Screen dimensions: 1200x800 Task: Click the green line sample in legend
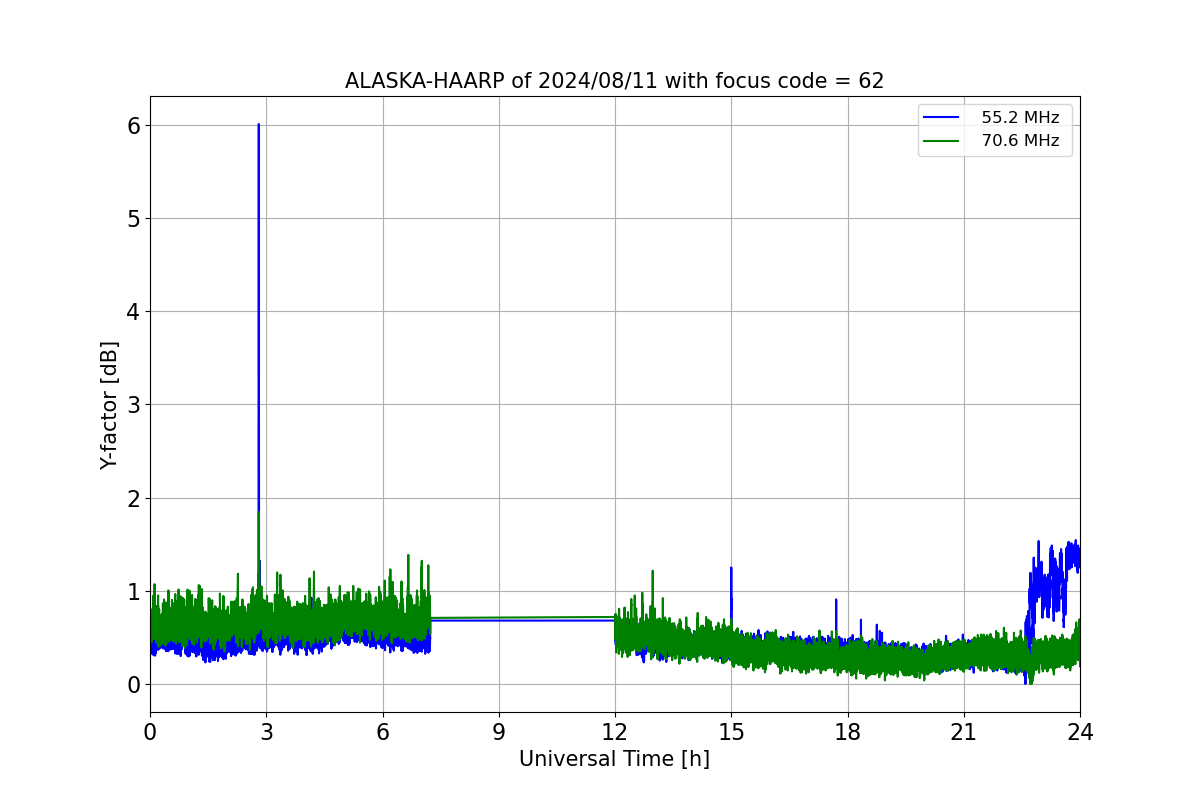click(943, 141)
